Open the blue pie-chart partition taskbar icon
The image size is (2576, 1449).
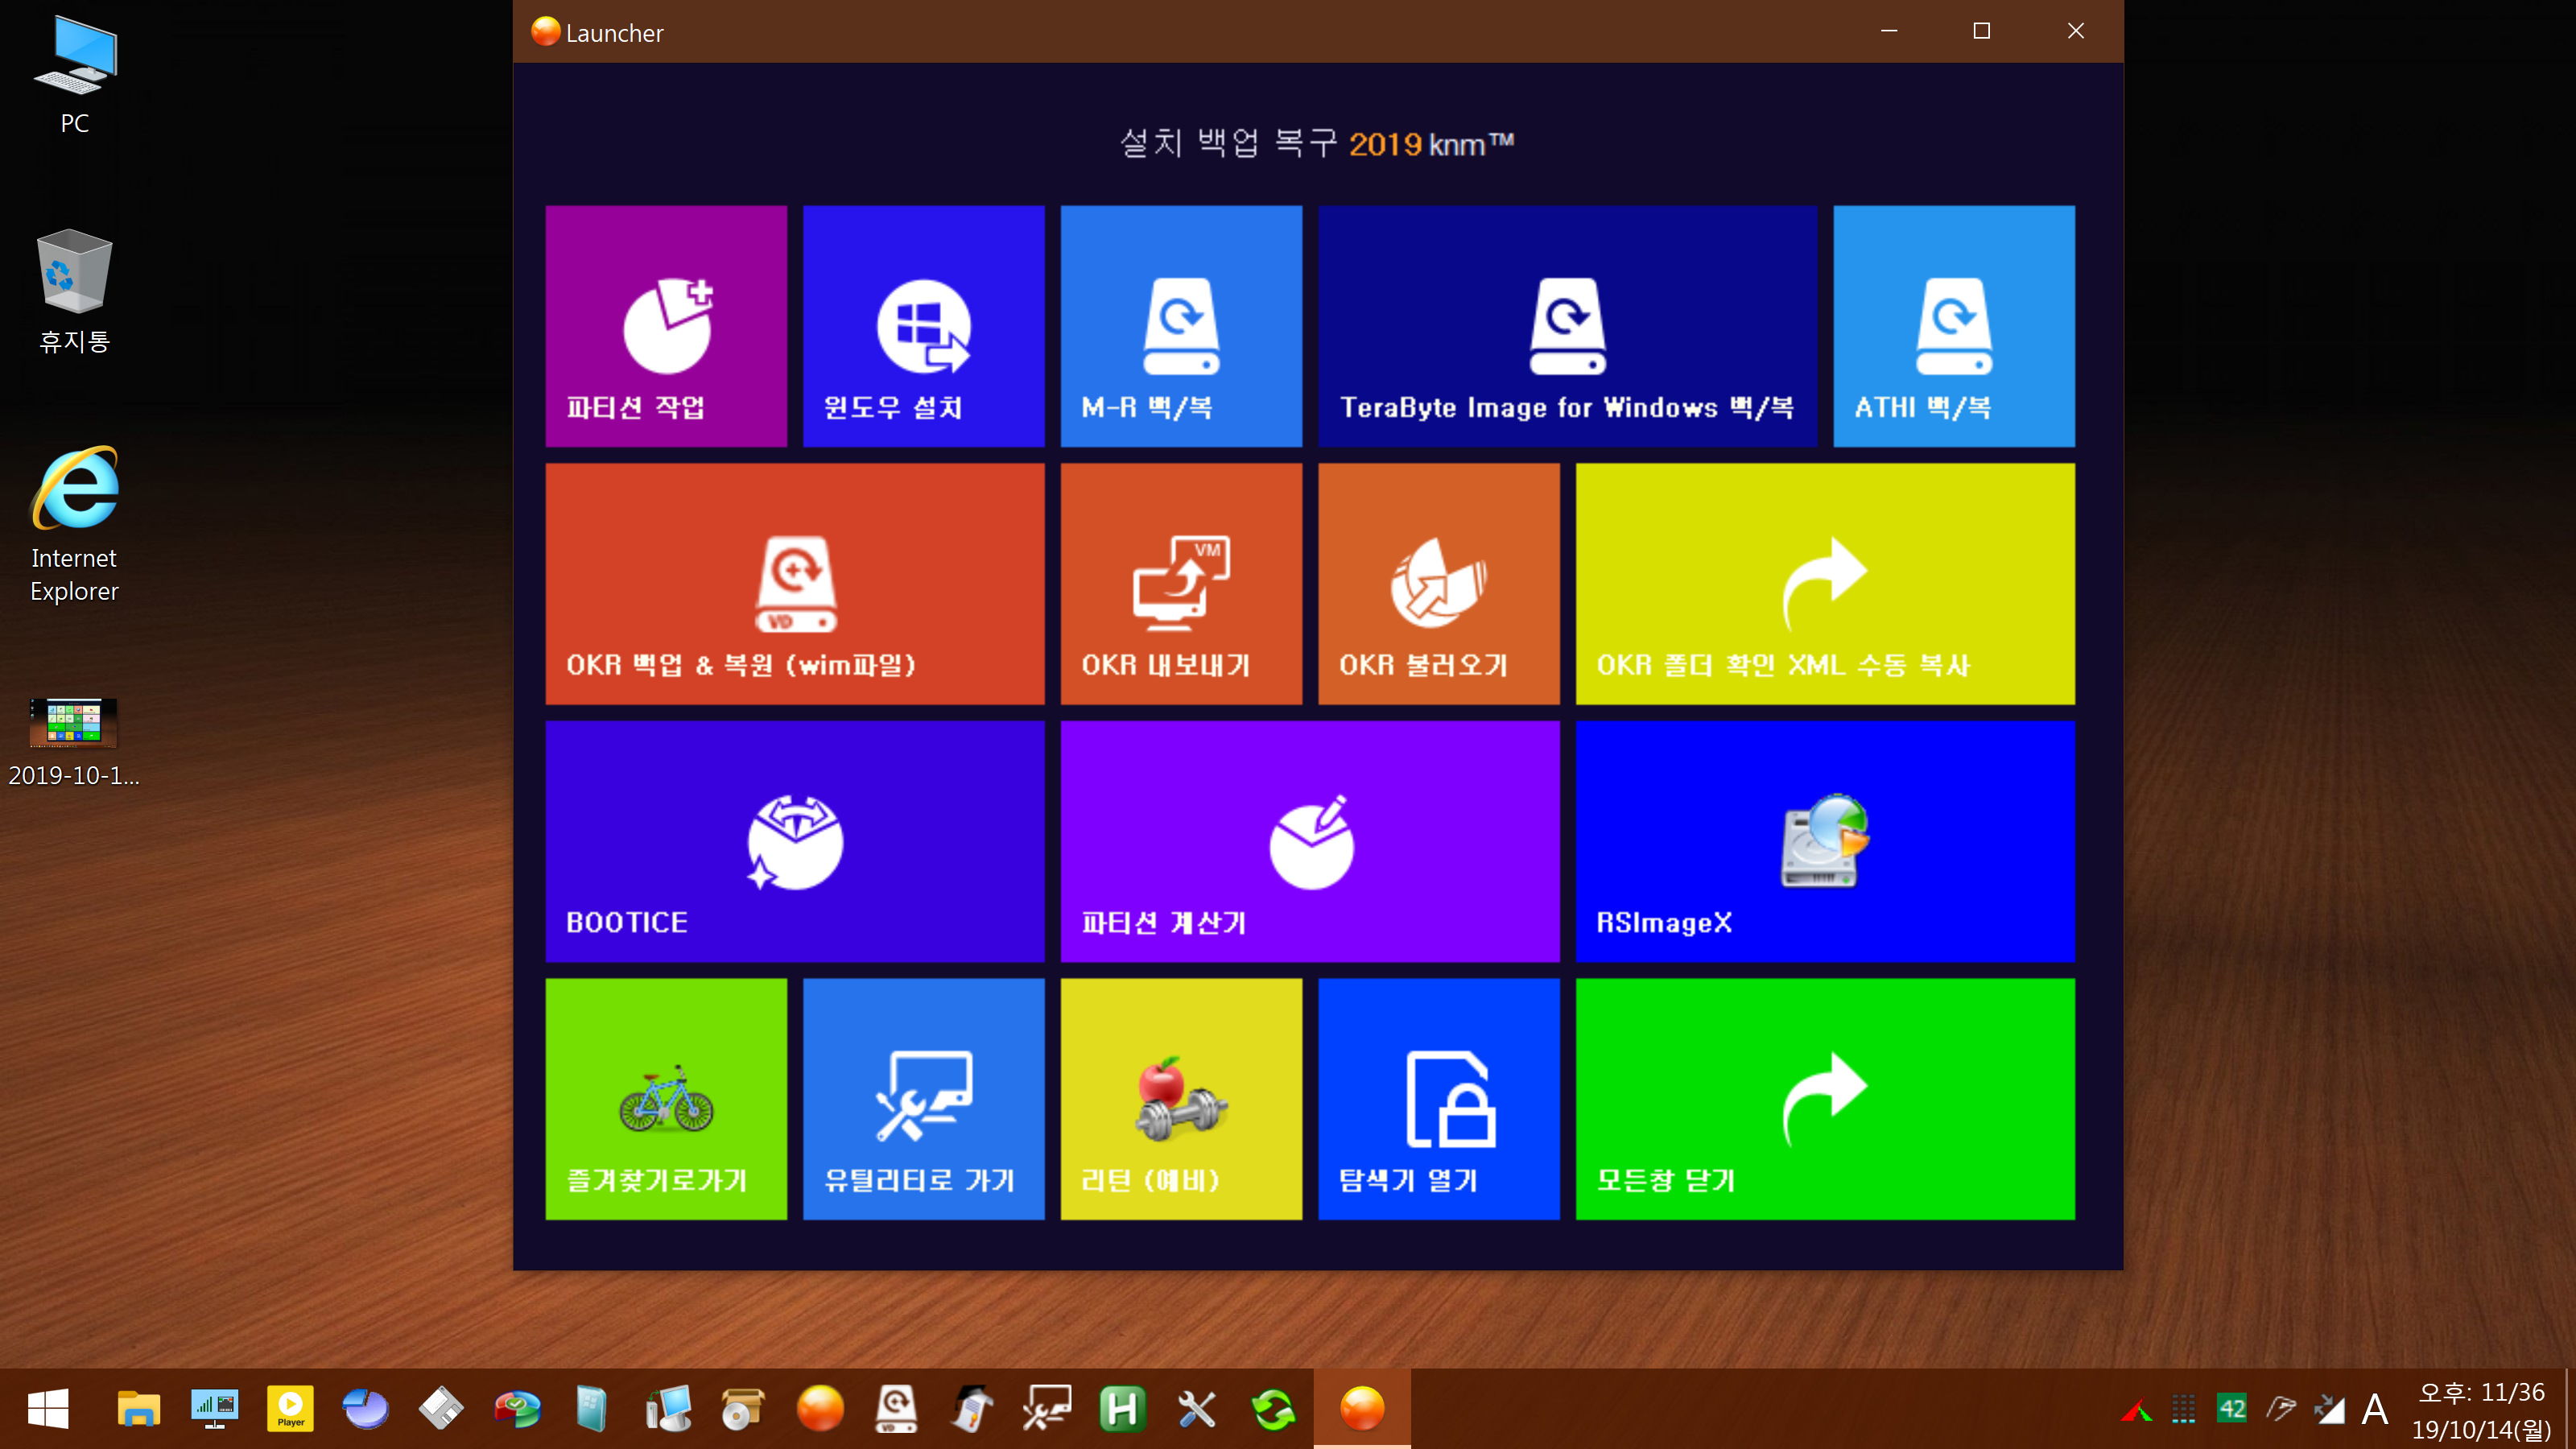pos(366,1409)
